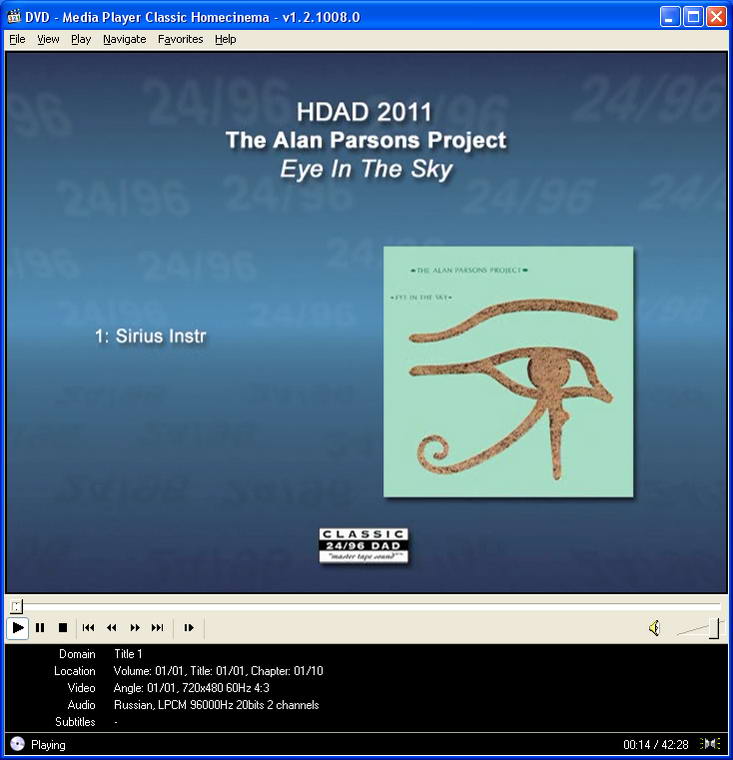
Task: Skip to the next chapter
Action: pyautogui.click(x=158, y=628)
